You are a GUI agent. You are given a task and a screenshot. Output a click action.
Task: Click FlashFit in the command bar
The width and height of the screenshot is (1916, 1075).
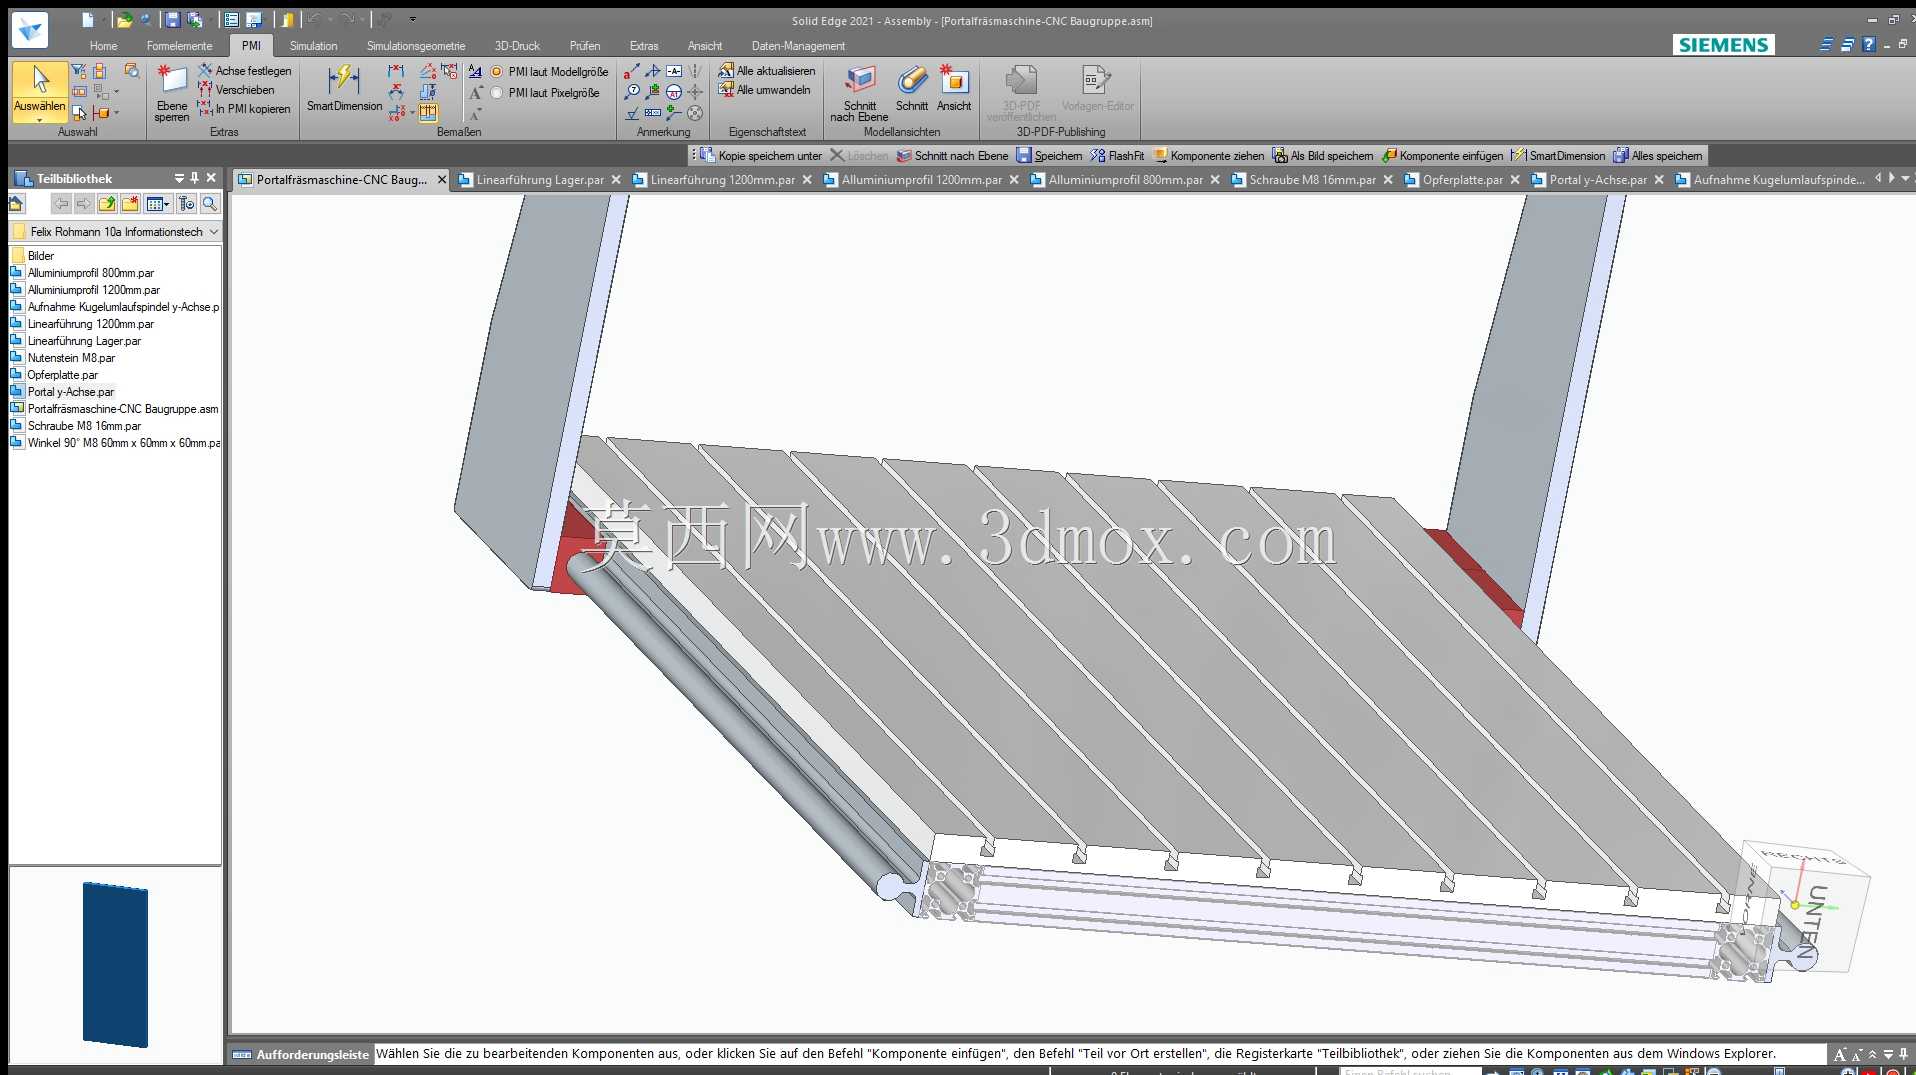pyautogui.click(x=1117, y=156)
